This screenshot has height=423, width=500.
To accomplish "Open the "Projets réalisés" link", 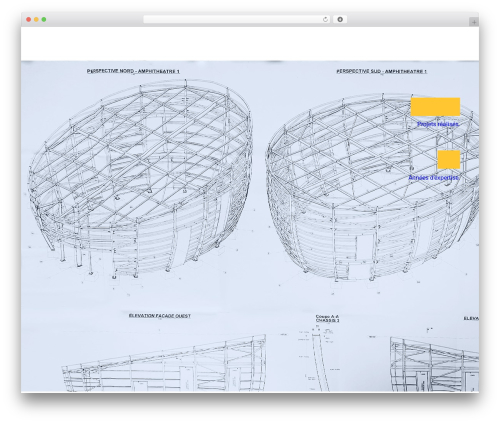I will 438,124.
